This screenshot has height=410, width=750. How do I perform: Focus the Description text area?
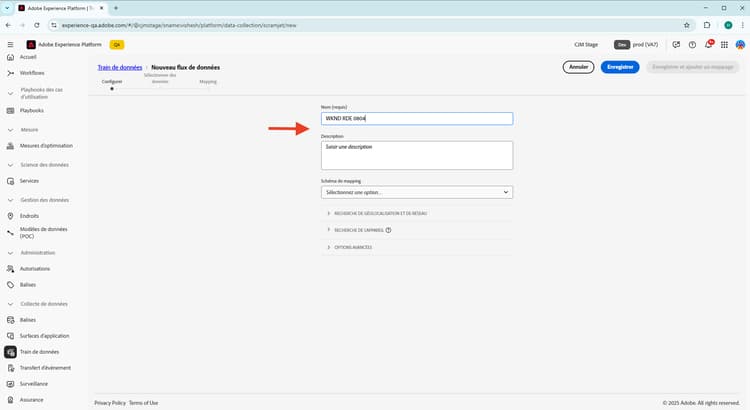[x=417, y=155]
